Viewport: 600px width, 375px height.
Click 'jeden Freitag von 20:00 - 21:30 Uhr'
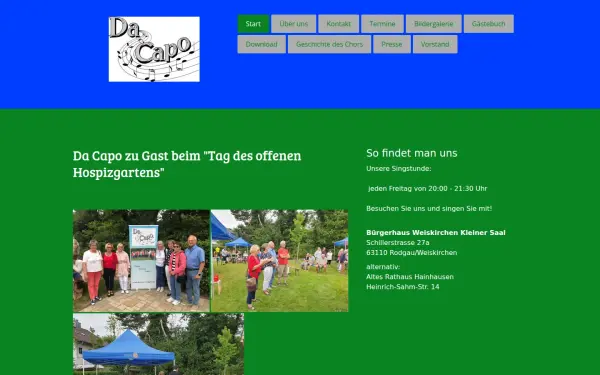[x=428, y=189]
